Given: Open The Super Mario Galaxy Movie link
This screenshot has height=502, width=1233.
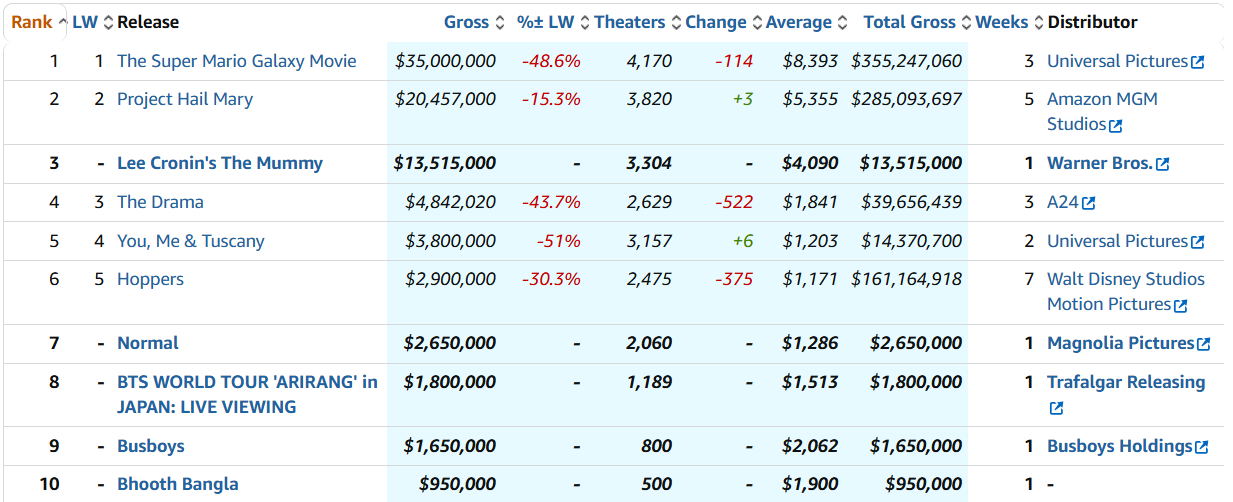Looking at the screenshot, I should pyautogui.click(x=236, y=61).
